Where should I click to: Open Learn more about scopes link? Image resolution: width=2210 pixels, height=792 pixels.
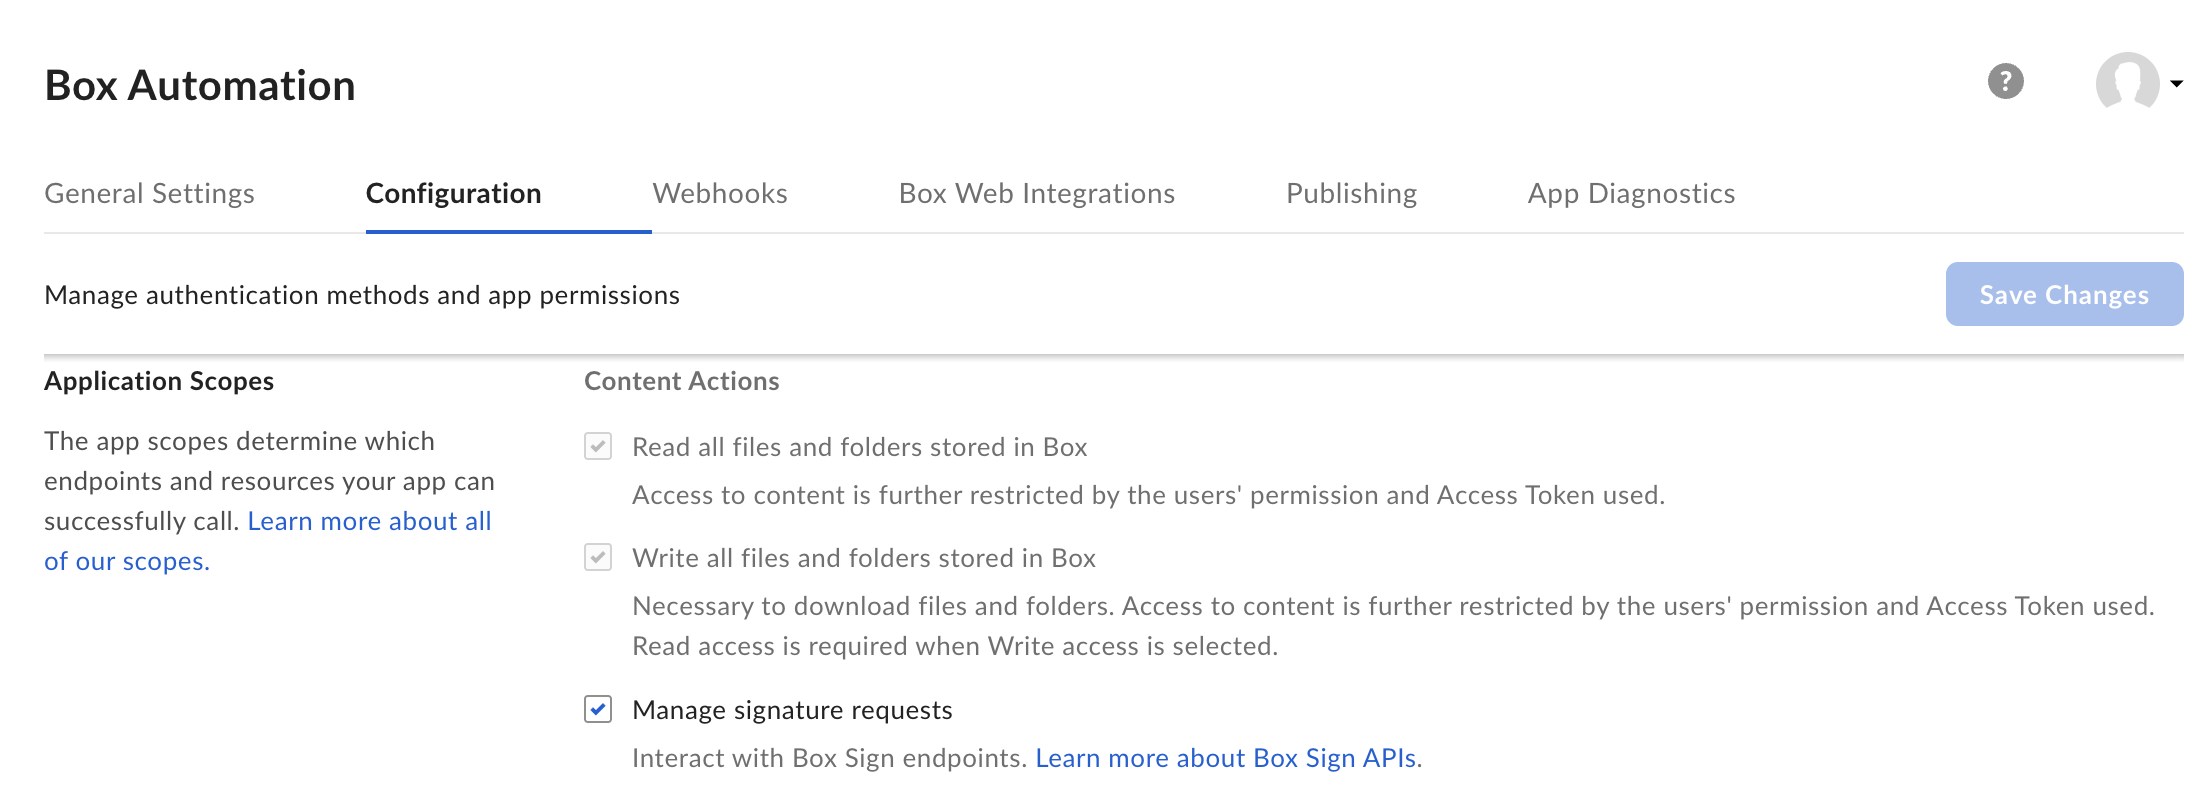pos(269,541)
